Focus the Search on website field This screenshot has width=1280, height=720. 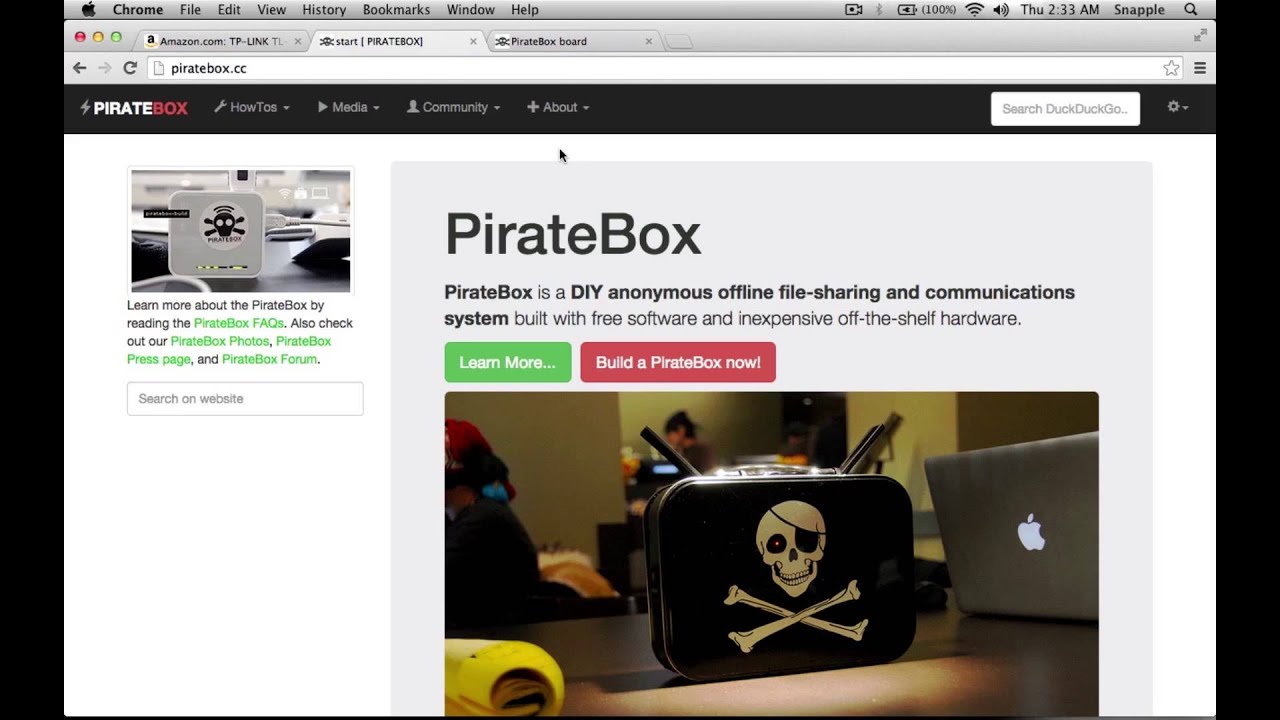click(245, 398)
